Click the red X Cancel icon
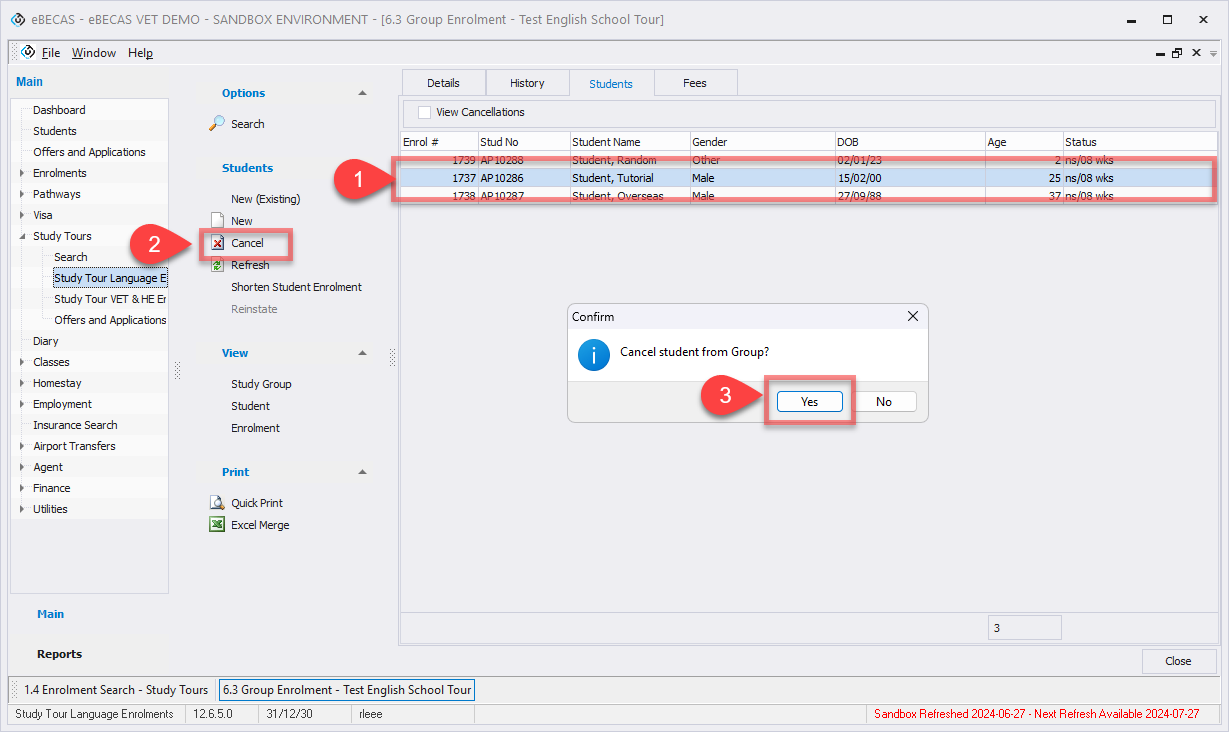 pyautogui.click(x=217, y=243)
